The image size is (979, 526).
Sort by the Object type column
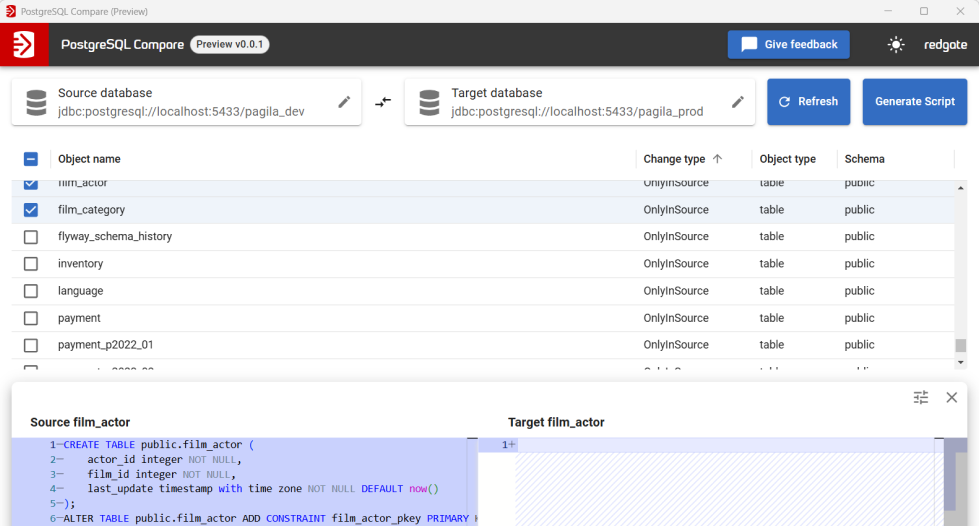pos(787,159)
